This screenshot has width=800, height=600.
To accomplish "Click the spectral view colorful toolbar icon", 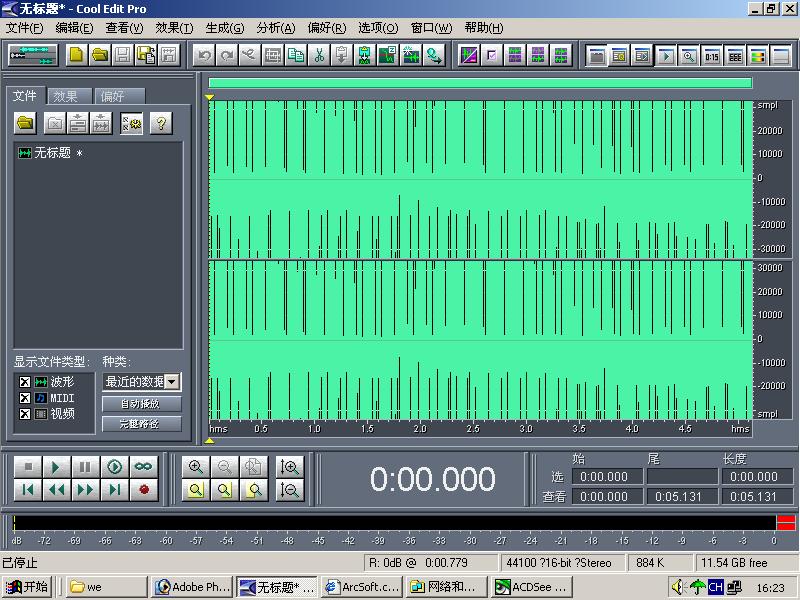I will (758, 56).
